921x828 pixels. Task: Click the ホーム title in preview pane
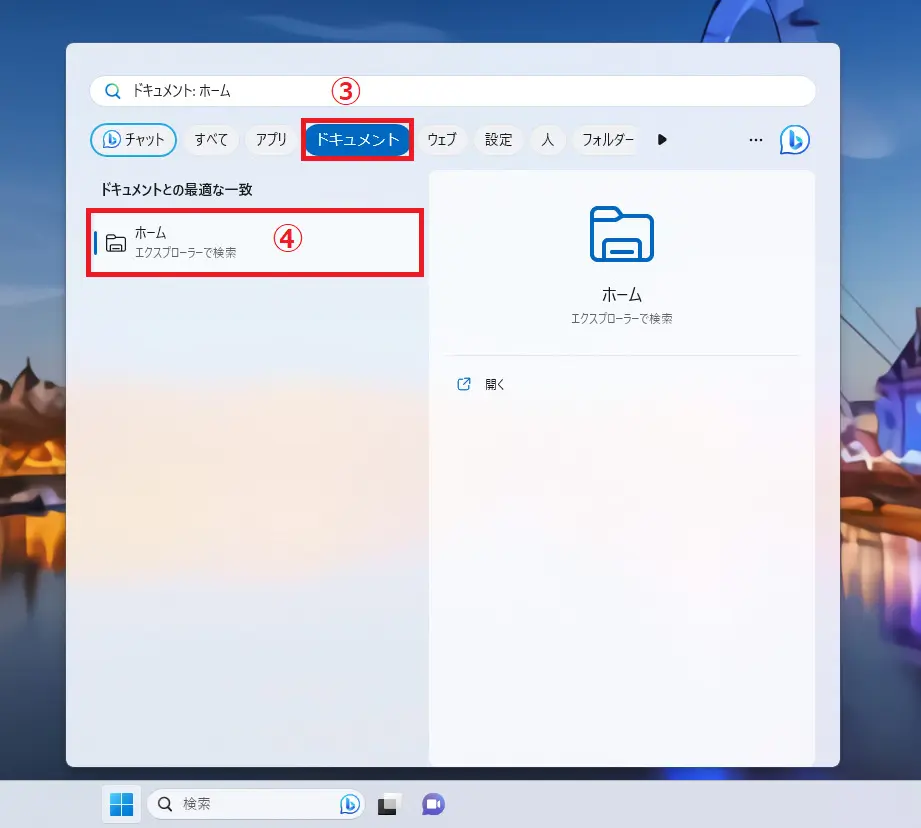click(x=621, y=294)
